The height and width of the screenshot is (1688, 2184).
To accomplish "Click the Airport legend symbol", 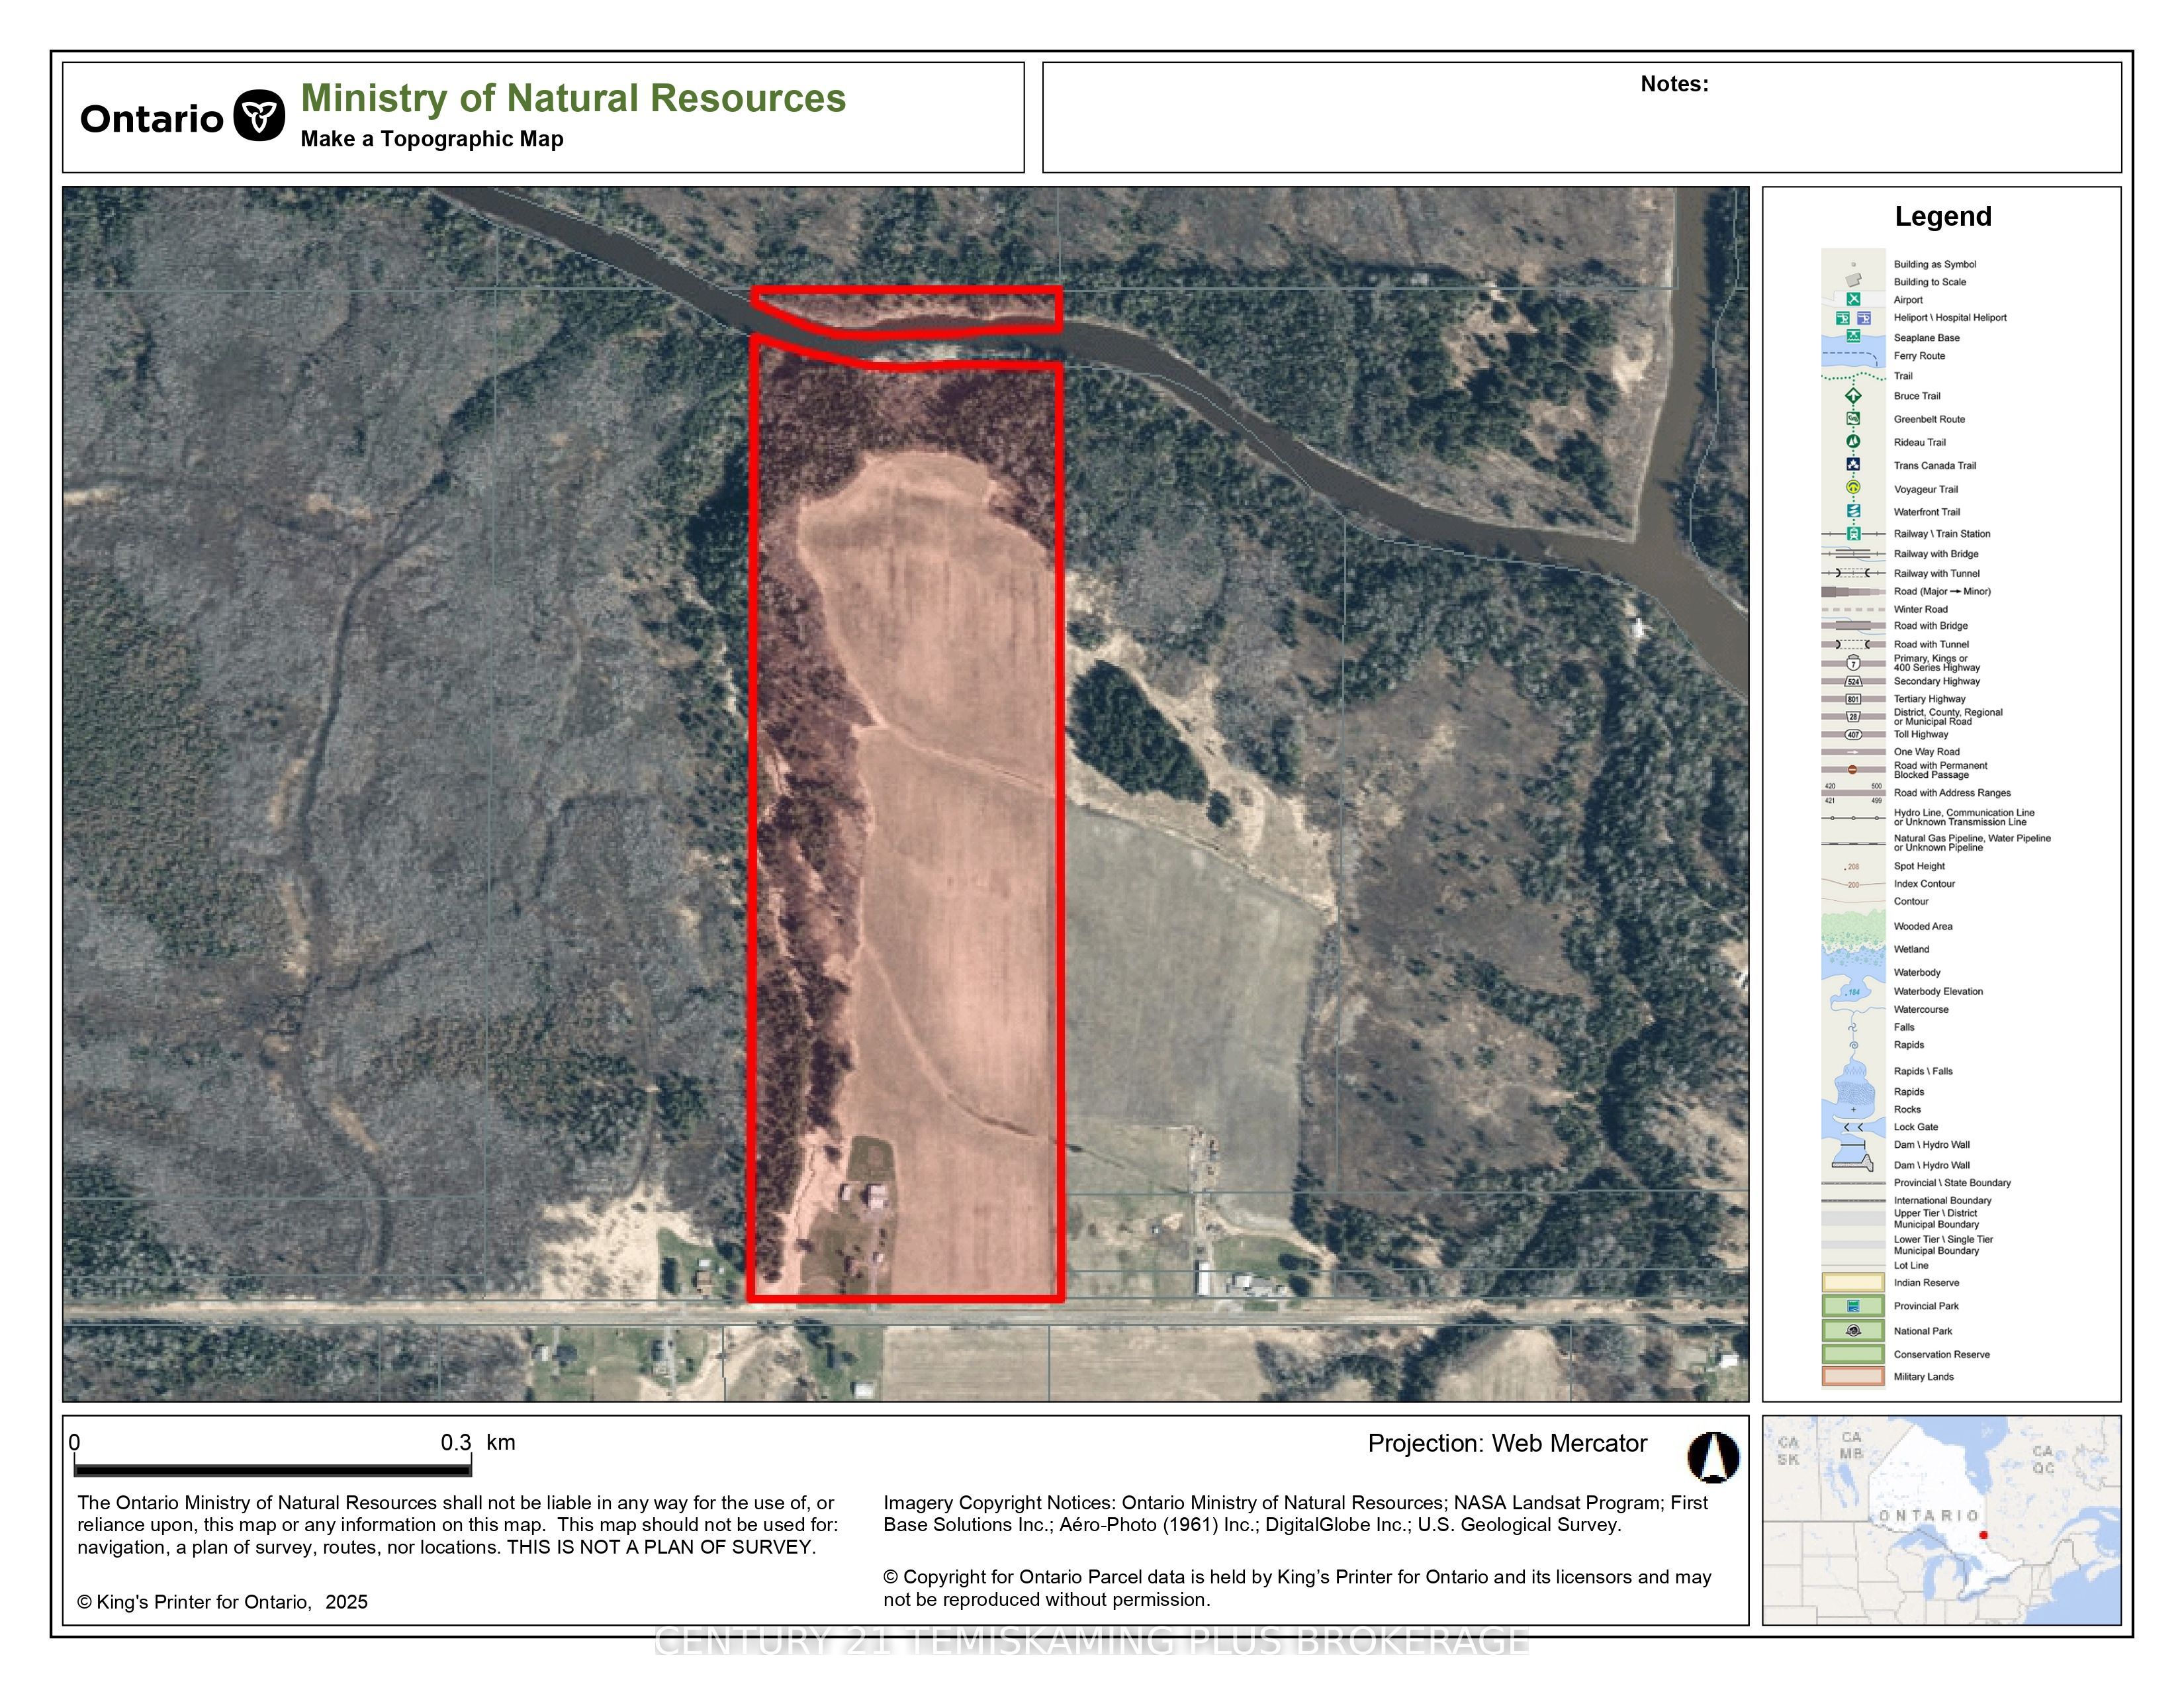I will click(x=1853, y=299).
